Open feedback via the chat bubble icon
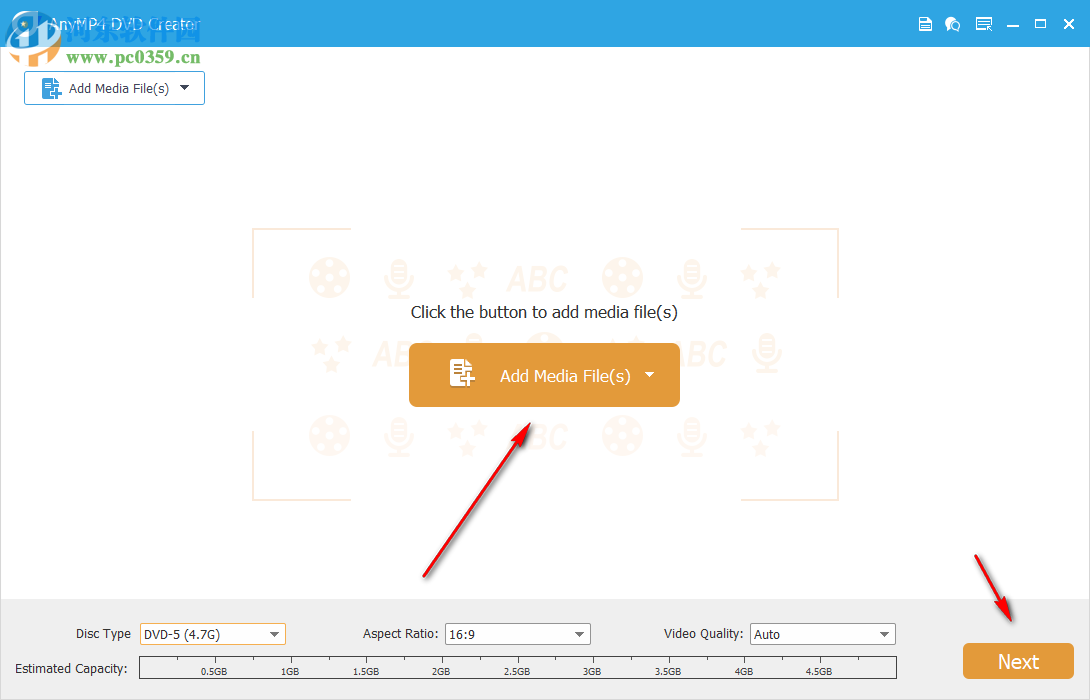The image size is (1090, 700). tap(952, 23)
